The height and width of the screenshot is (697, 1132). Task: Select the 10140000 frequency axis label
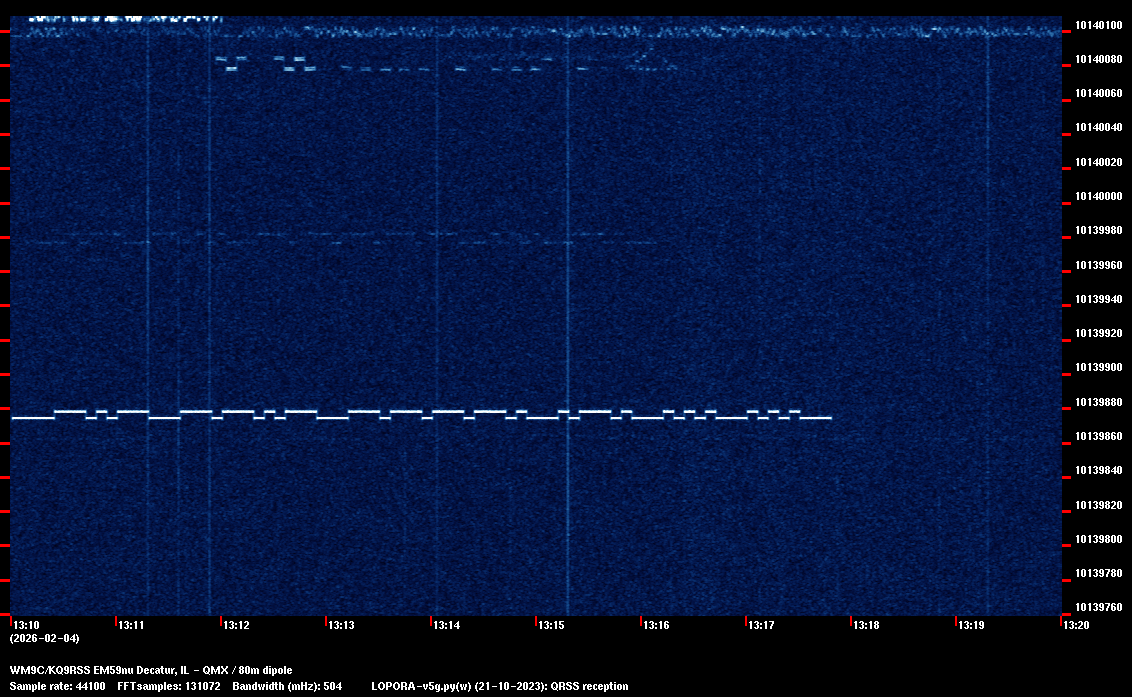coord(1097,196)
